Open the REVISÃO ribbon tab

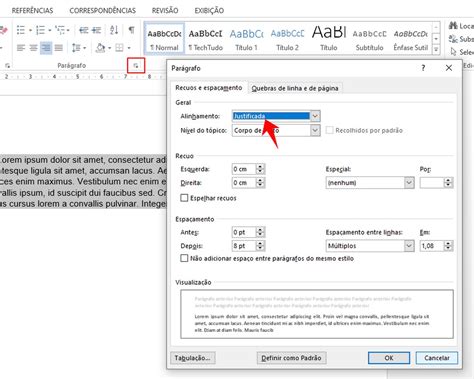click(165, 10)
